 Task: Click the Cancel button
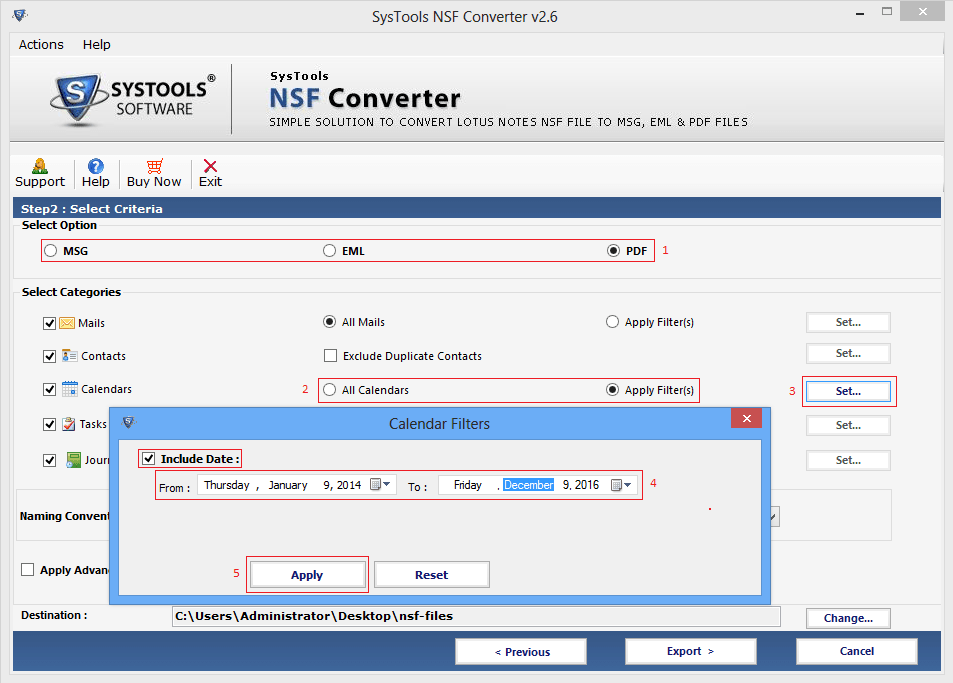(856, 651)
